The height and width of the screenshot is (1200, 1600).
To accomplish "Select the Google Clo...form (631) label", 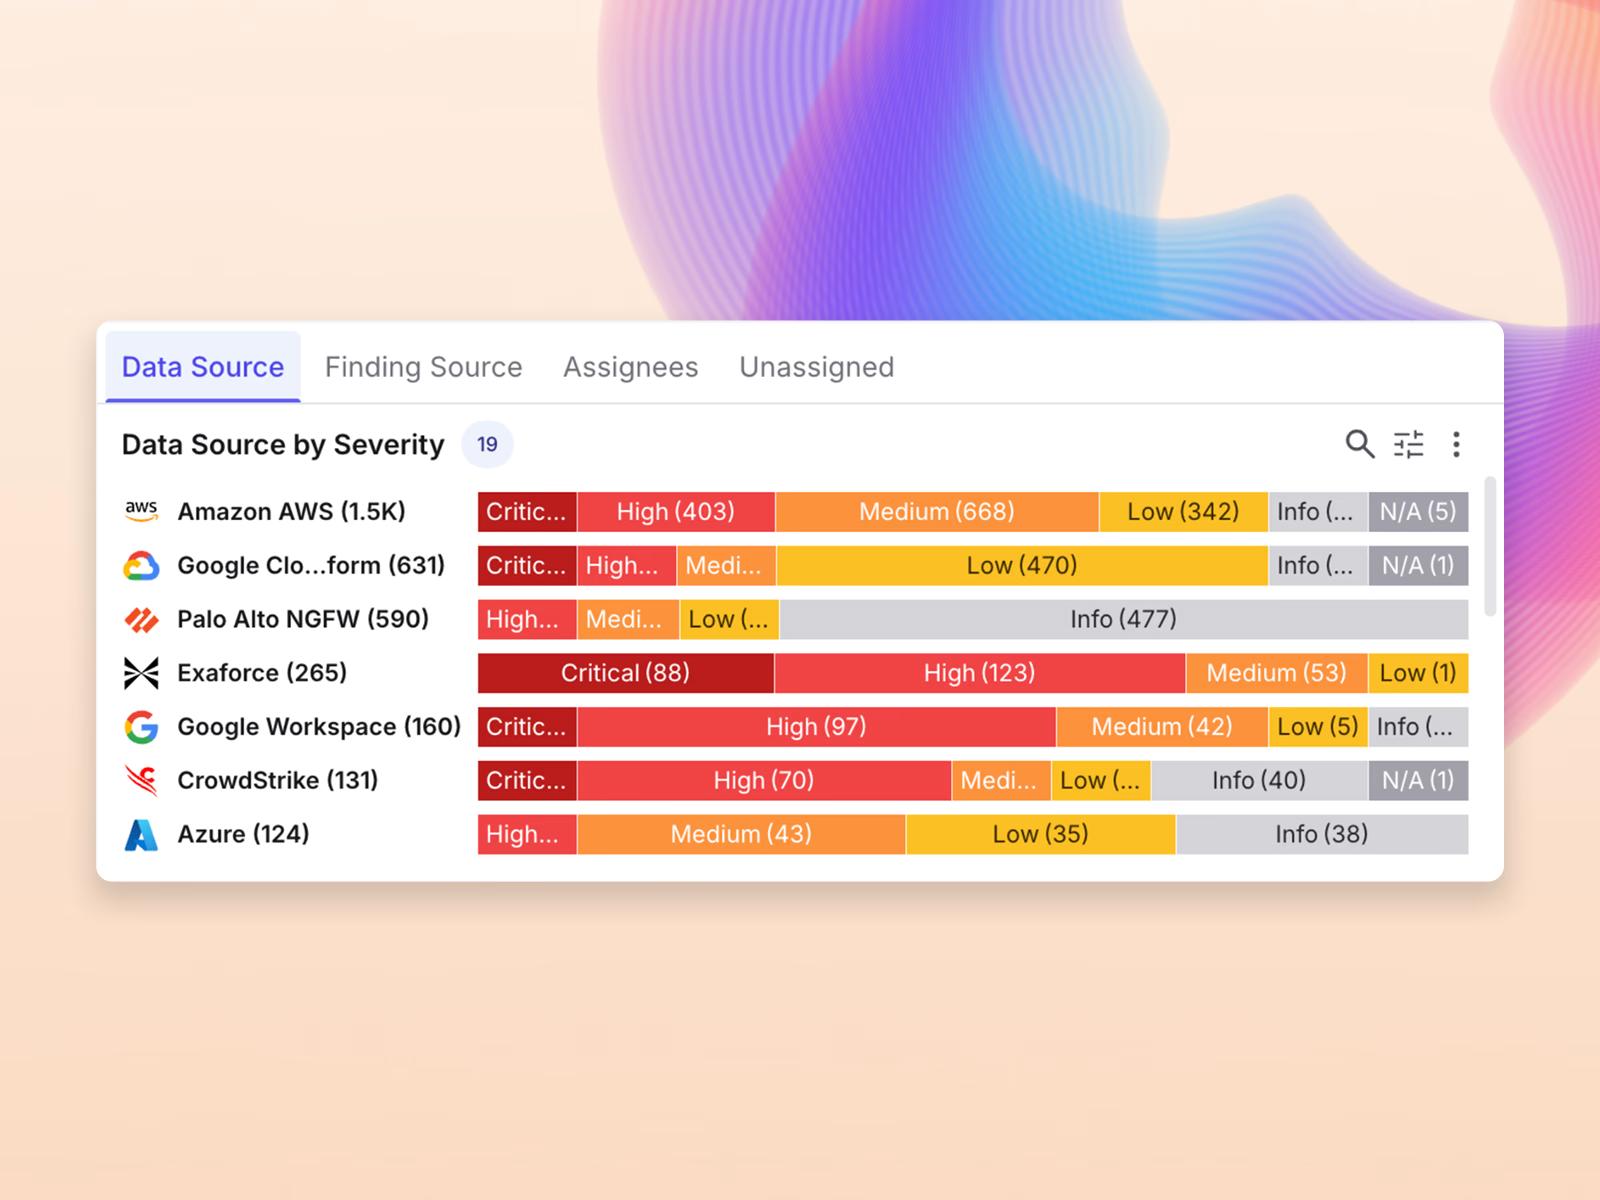I will pos(311,565).
